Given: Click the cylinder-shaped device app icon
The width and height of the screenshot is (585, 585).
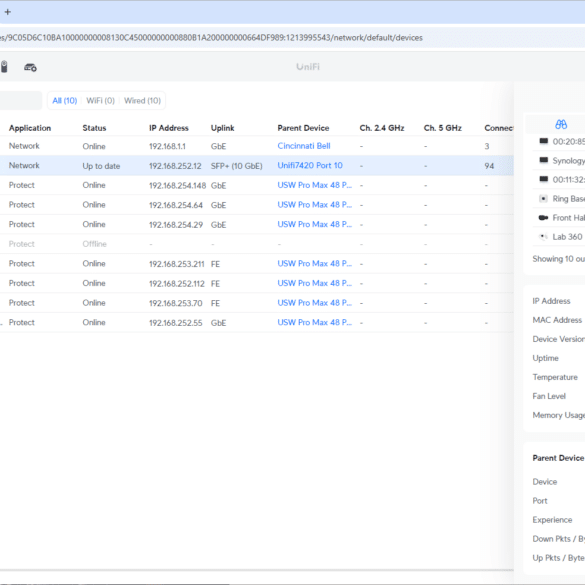Looking at the screenshot, I should pyautogui.click(x=4, y=67).
